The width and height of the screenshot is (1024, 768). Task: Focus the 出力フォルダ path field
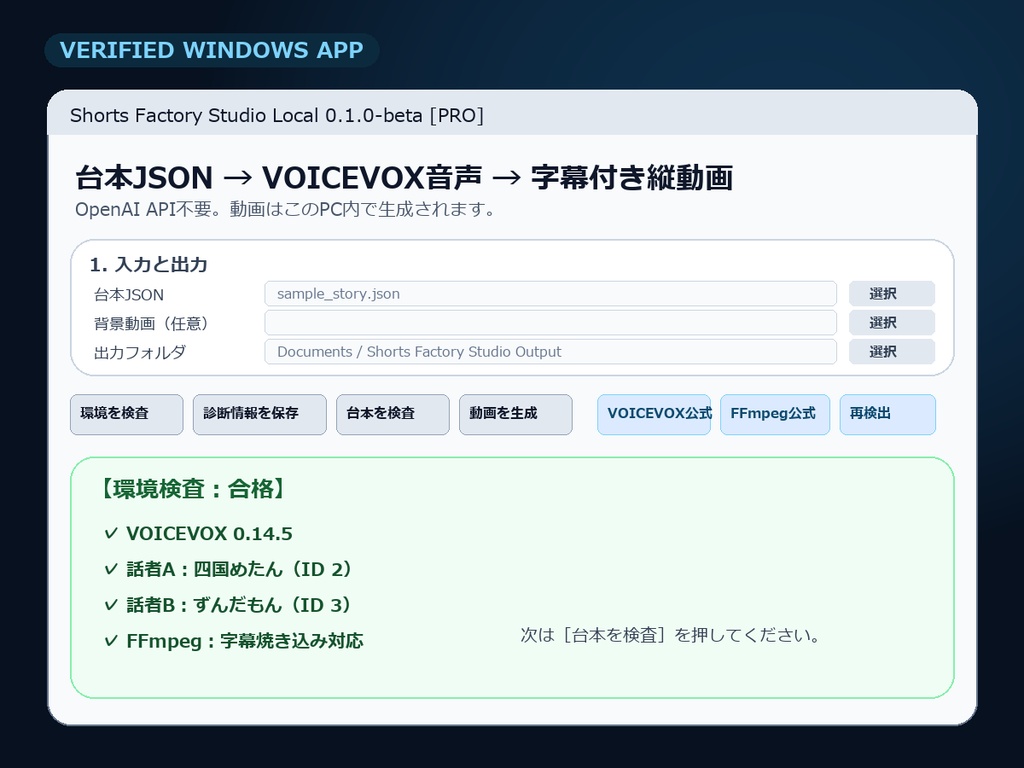coord(551,351)
